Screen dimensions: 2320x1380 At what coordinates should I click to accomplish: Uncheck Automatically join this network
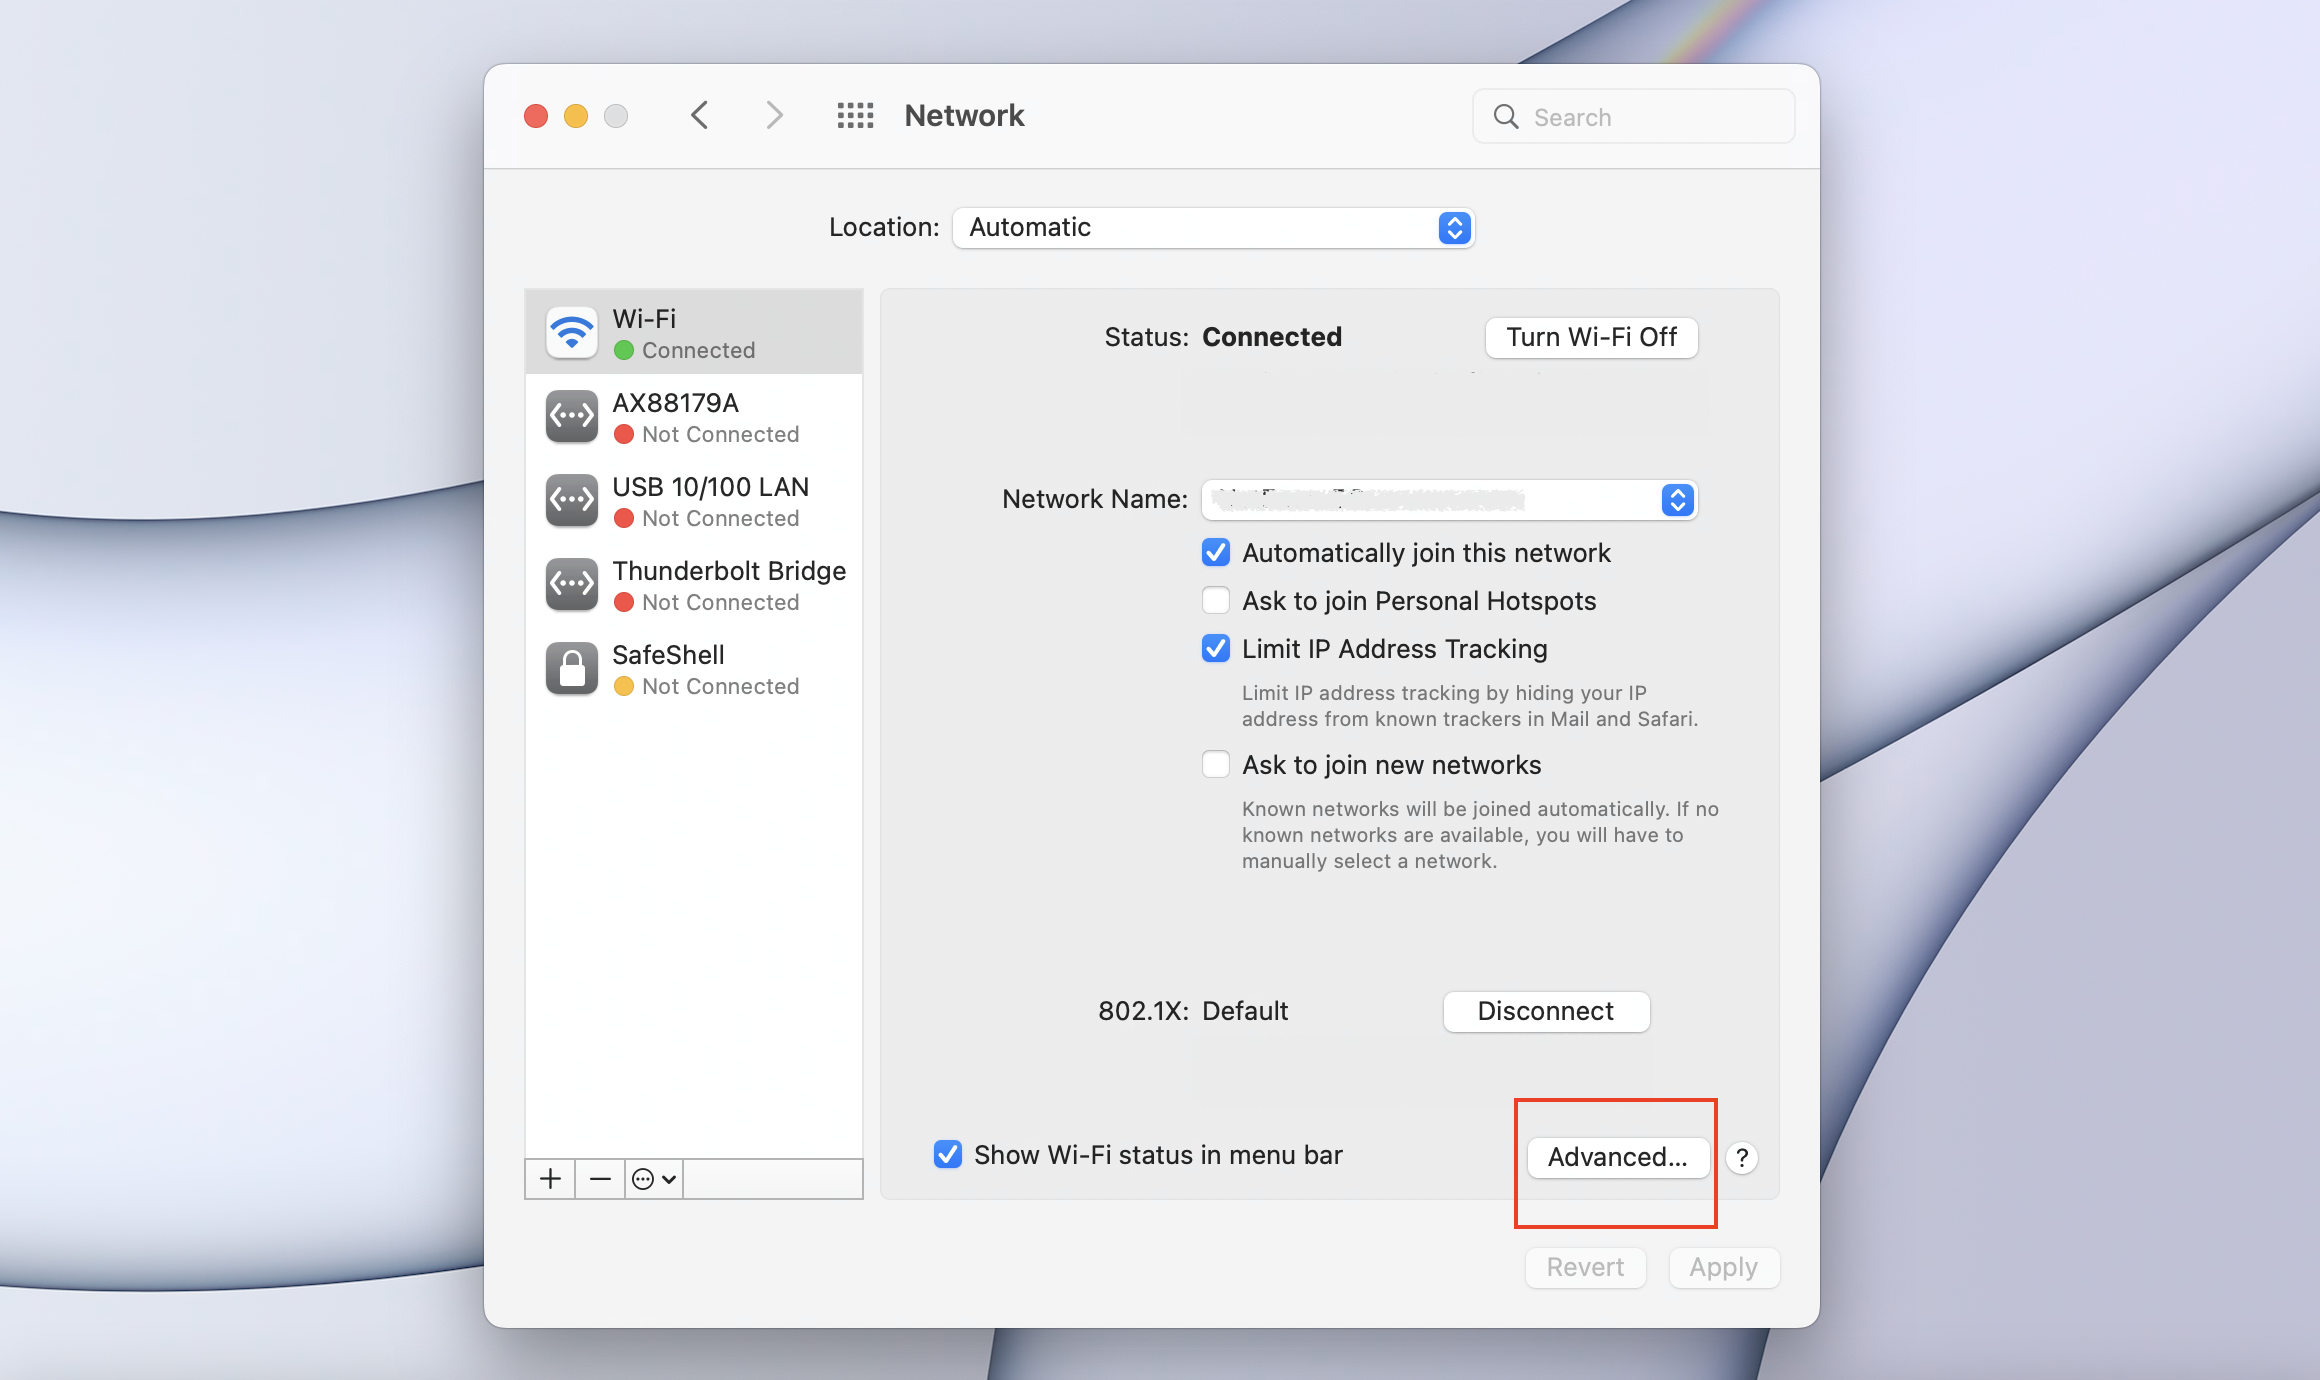tap(1215, 552)
